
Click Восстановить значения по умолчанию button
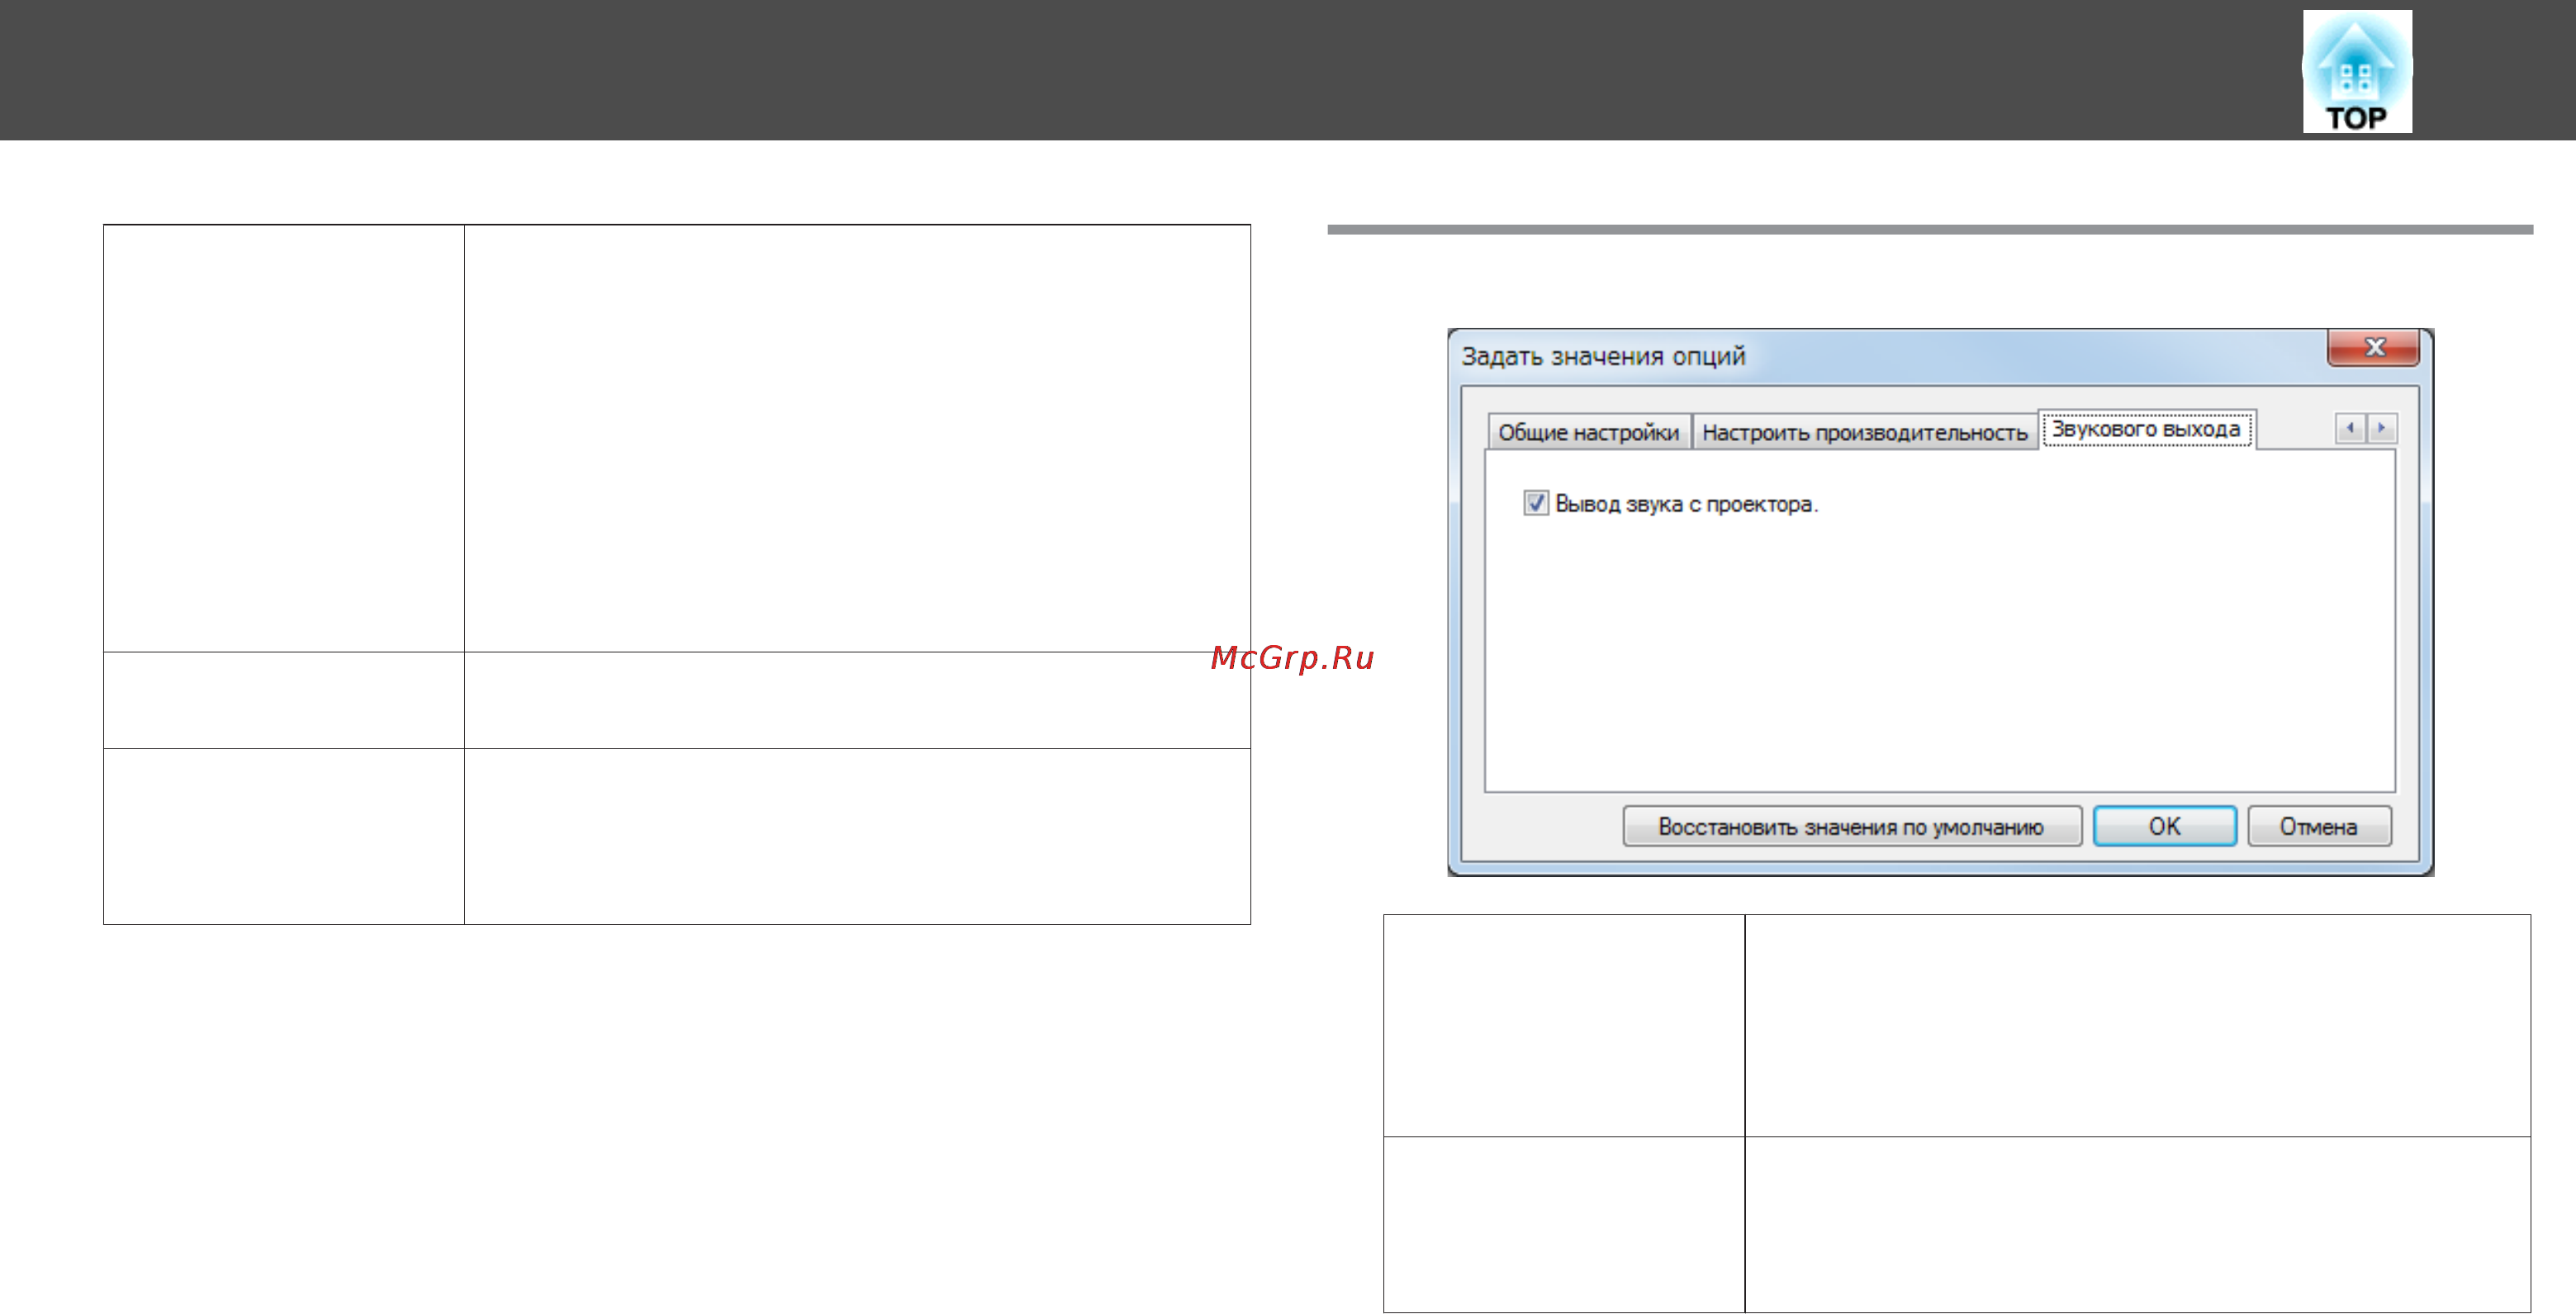1851,827
